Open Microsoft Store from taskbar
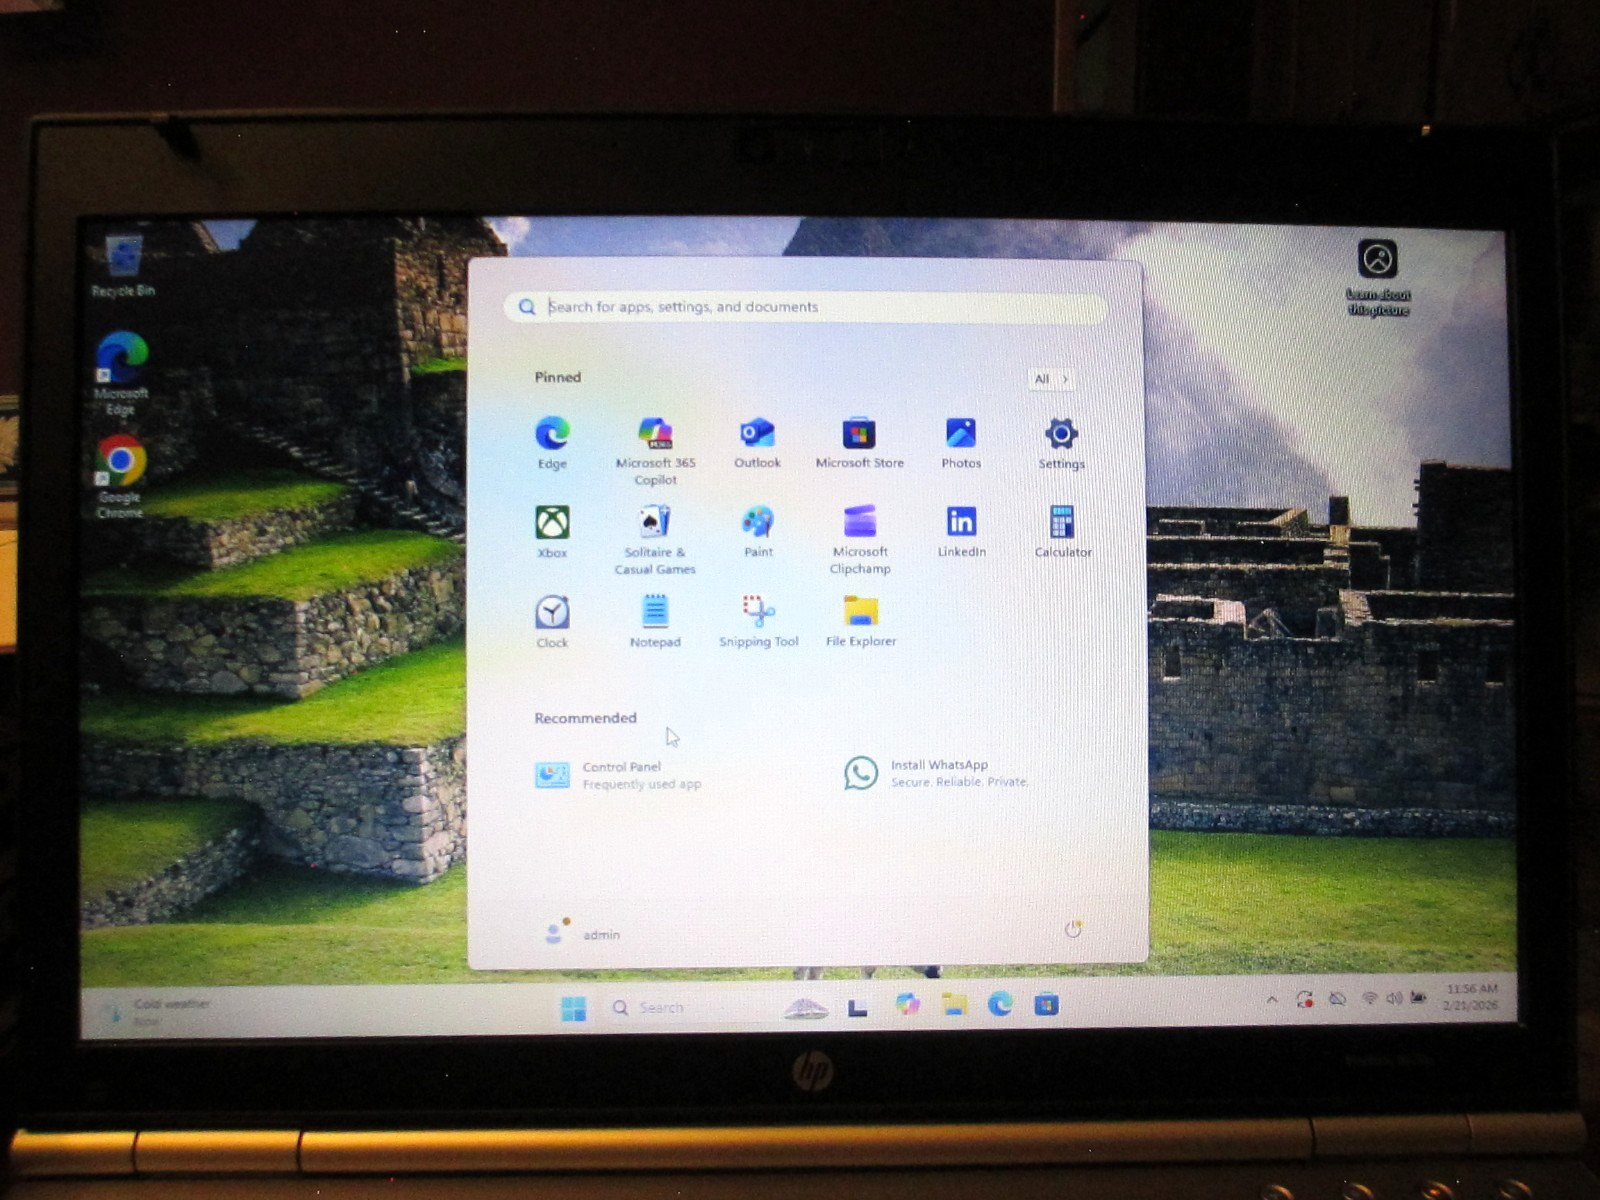1600x1200 pixels. pyautogui.click(x=1046, y=1004)
